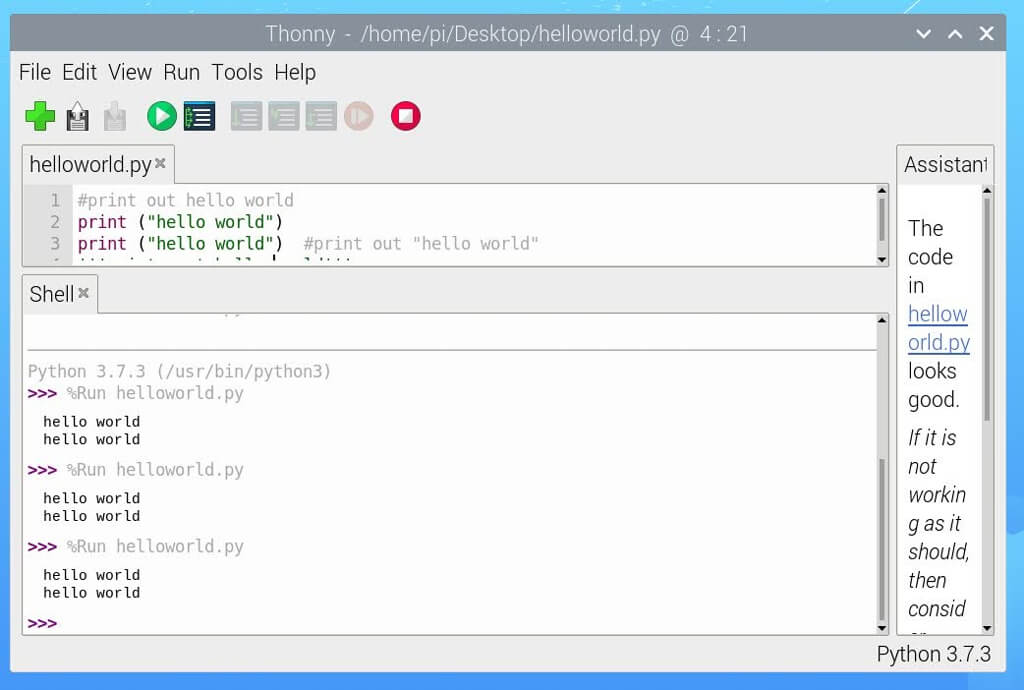Click the Shell scrollbar down arrow

882,628
